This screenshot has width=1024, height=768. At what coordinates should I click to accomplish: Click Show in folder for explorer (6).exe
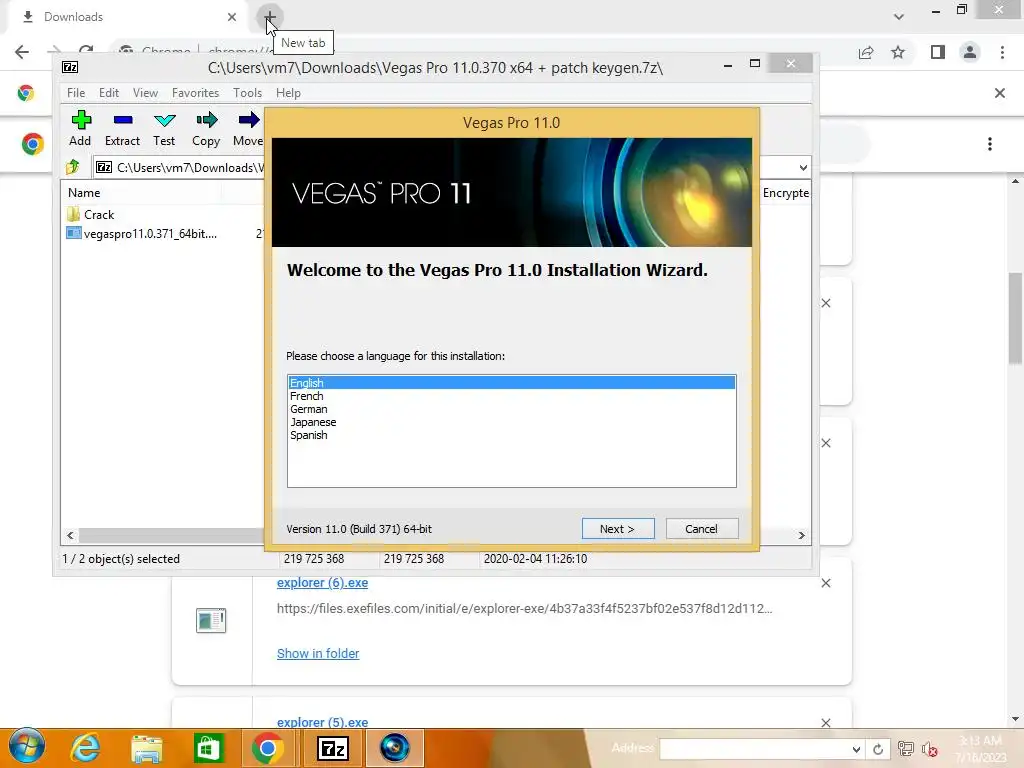click(x=318, y=653)
